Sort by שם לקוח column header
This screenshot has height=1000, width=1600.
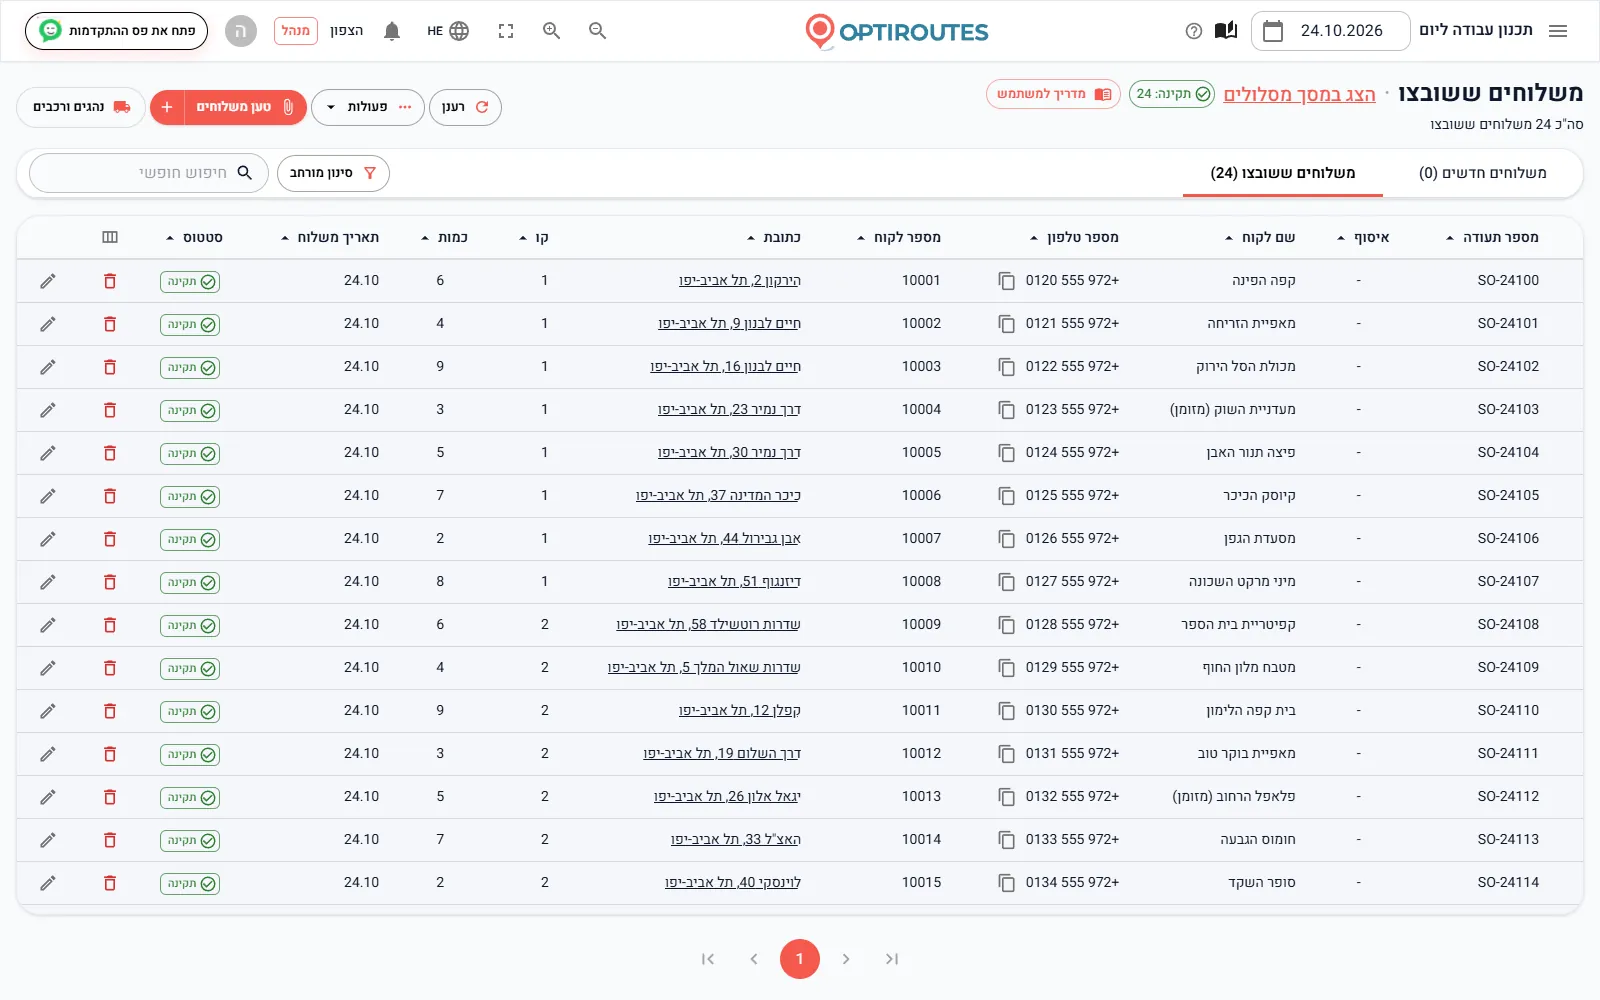1260,238
